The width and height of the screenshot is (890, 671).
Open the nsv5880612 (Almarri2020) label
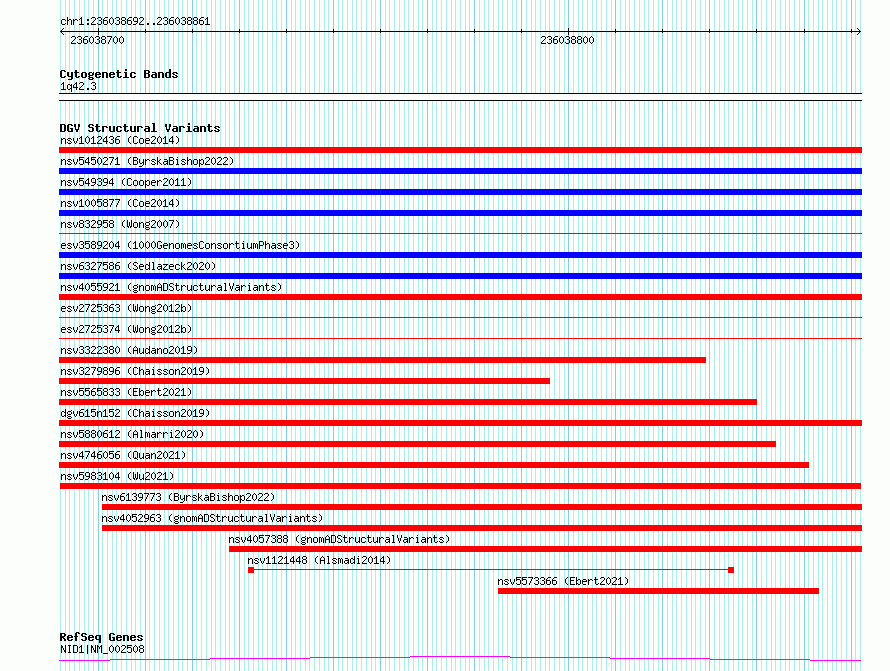[132, 434]
